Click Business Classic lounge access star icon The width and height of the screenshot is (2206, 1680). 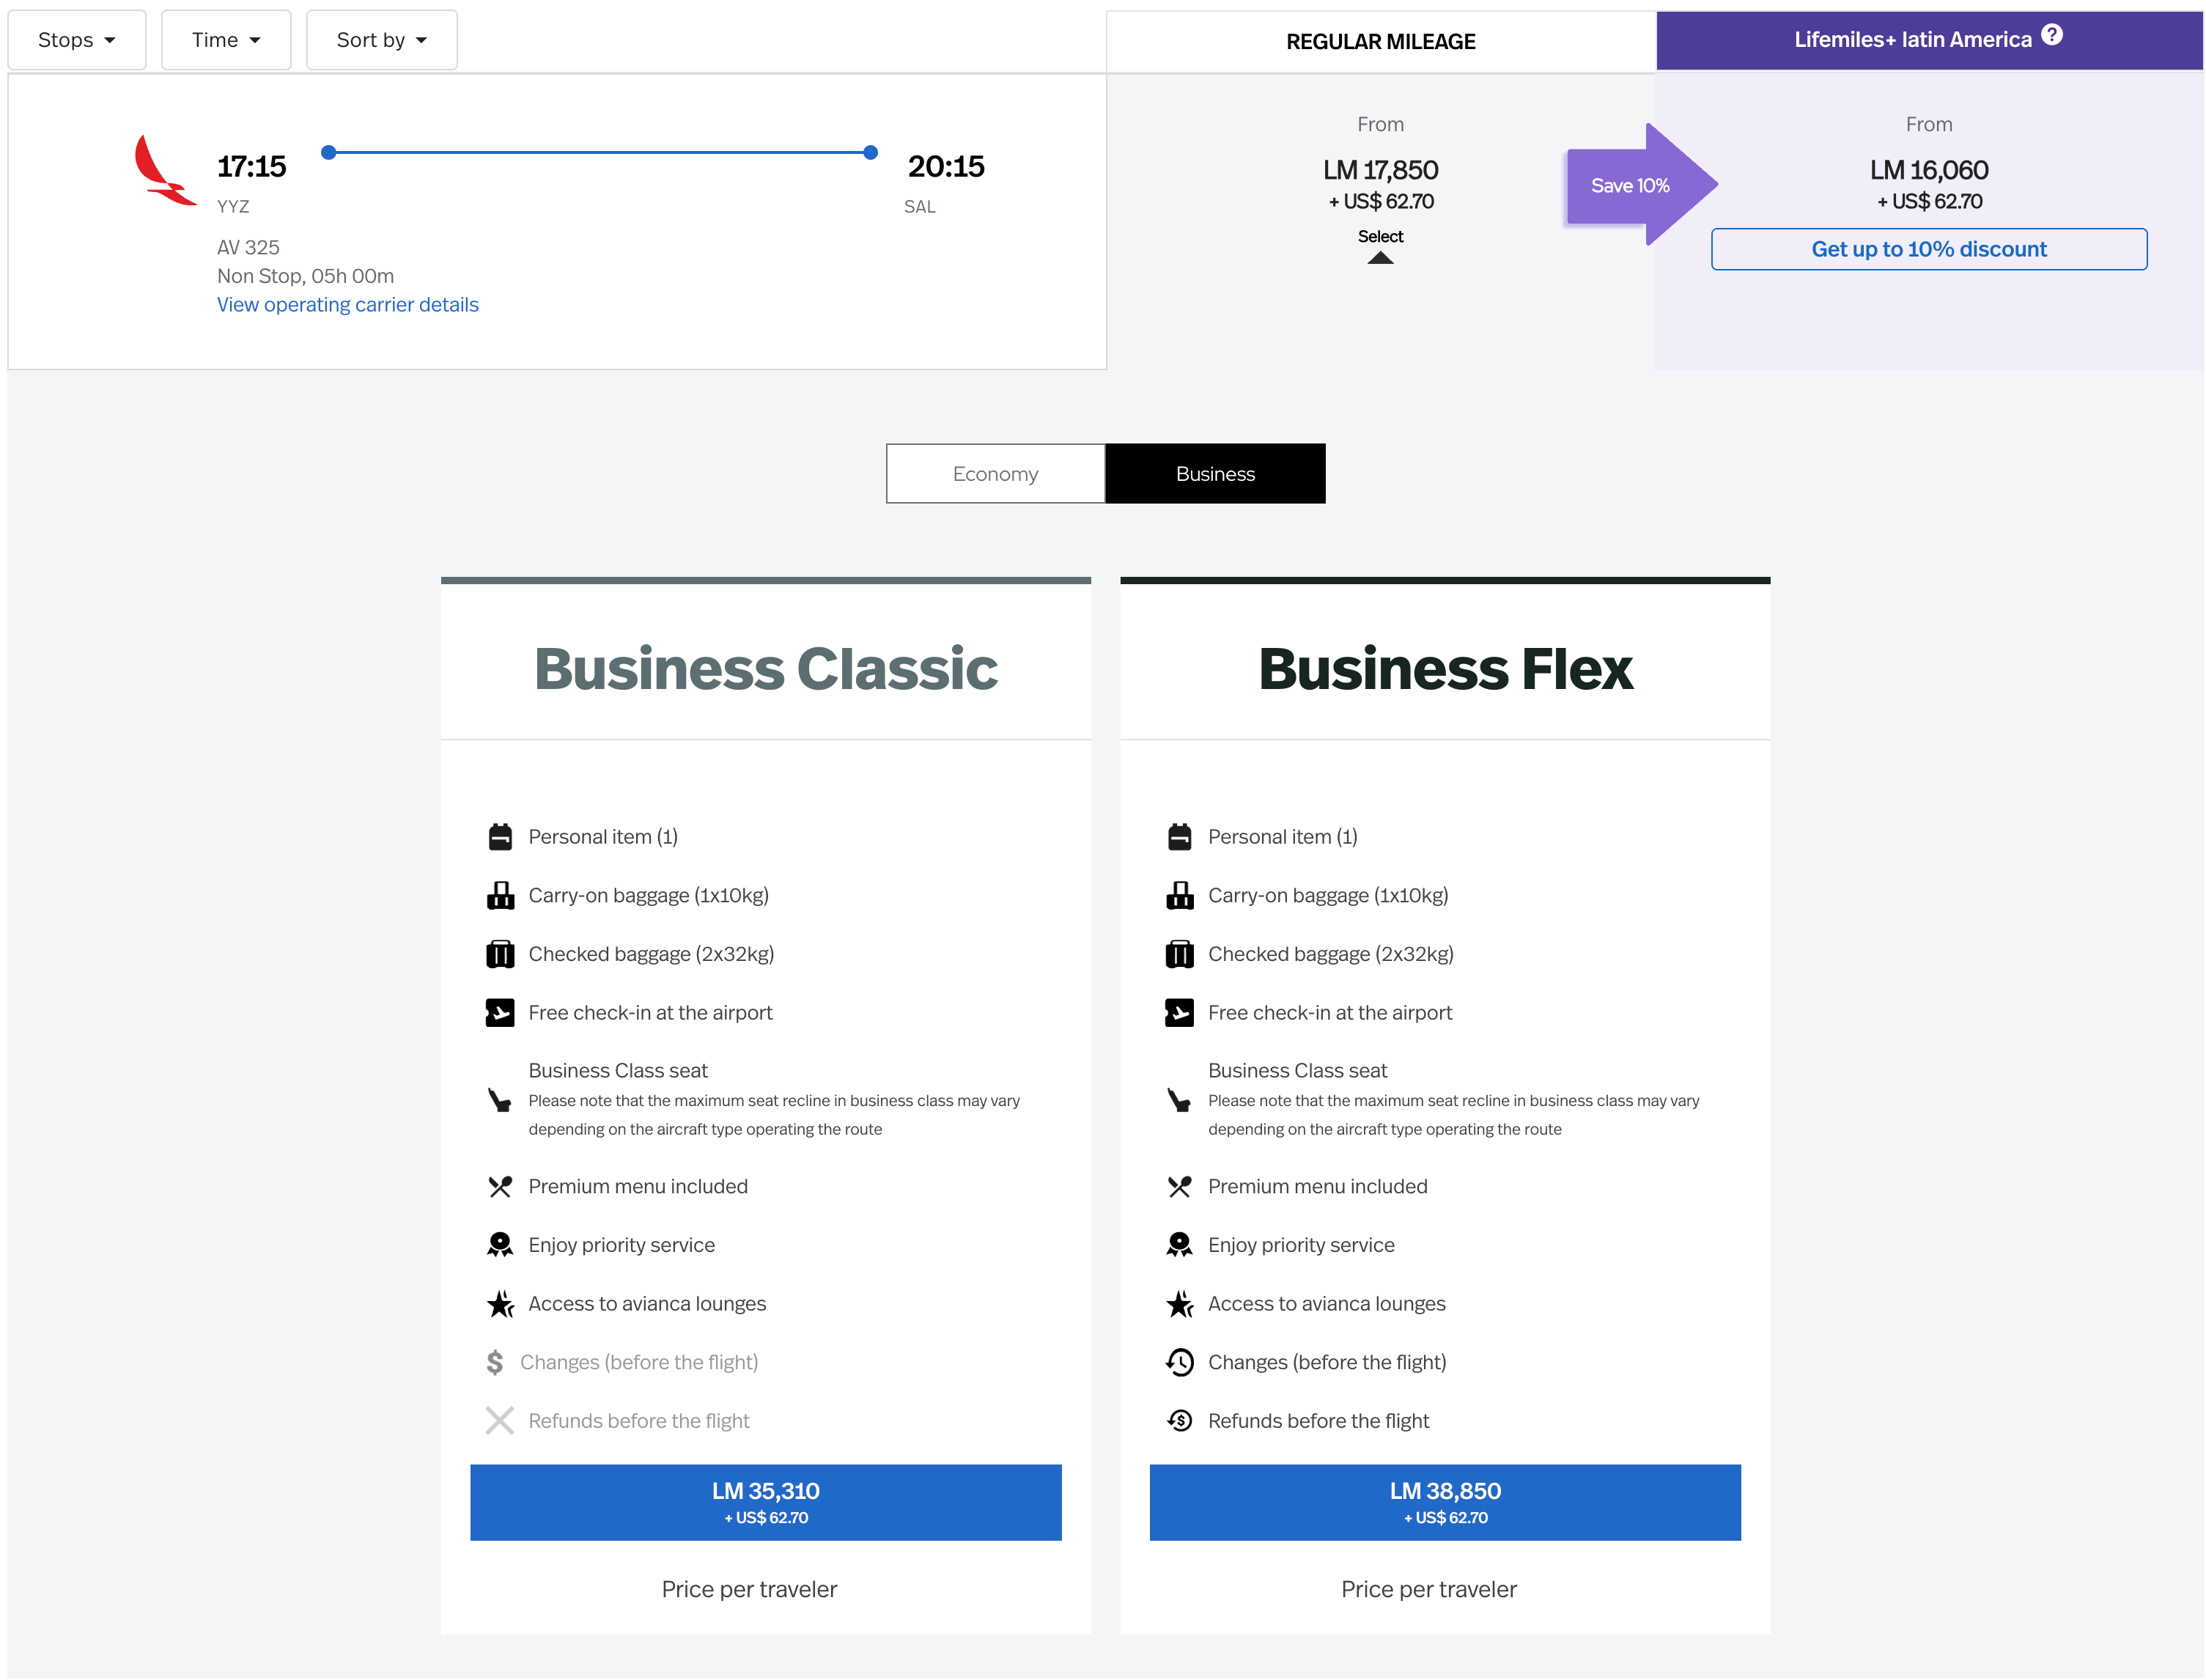(x=500, y=1304)
